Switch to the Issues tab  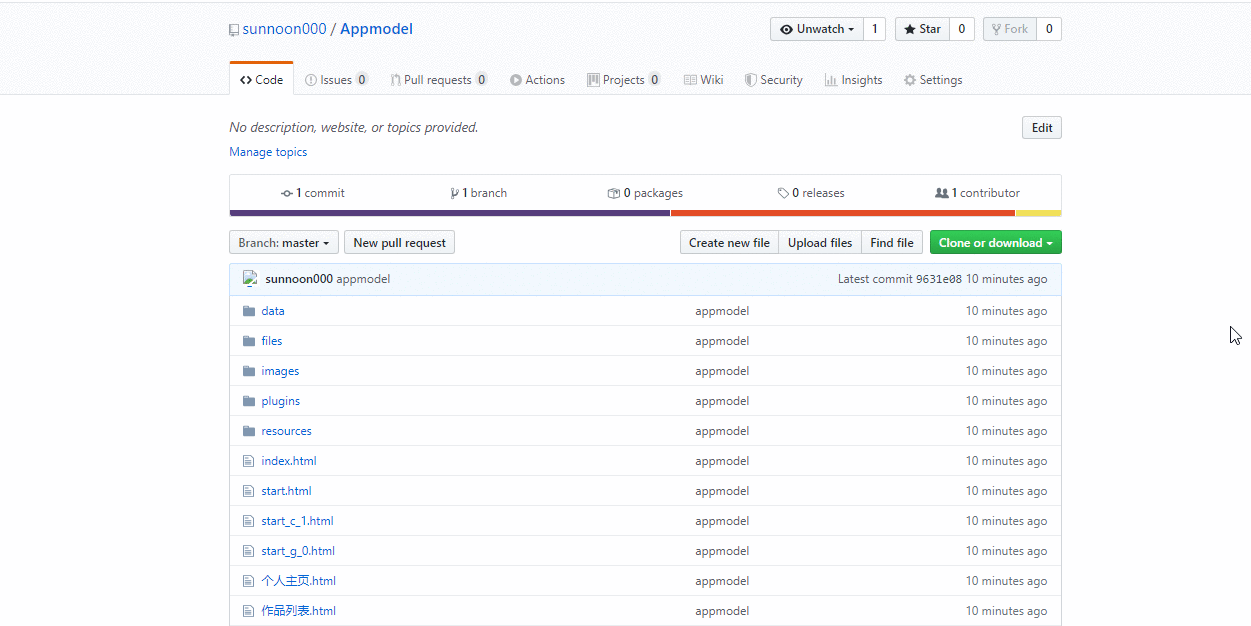336,80
